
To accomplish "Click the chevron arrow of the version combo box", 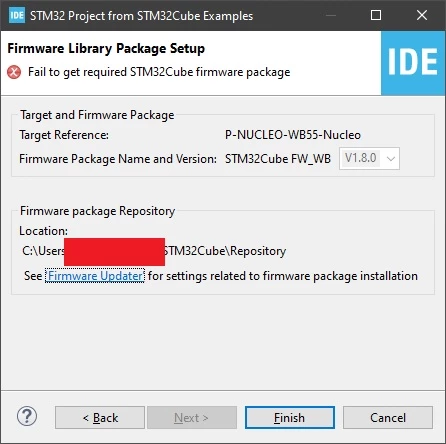I will coord(391,159).
